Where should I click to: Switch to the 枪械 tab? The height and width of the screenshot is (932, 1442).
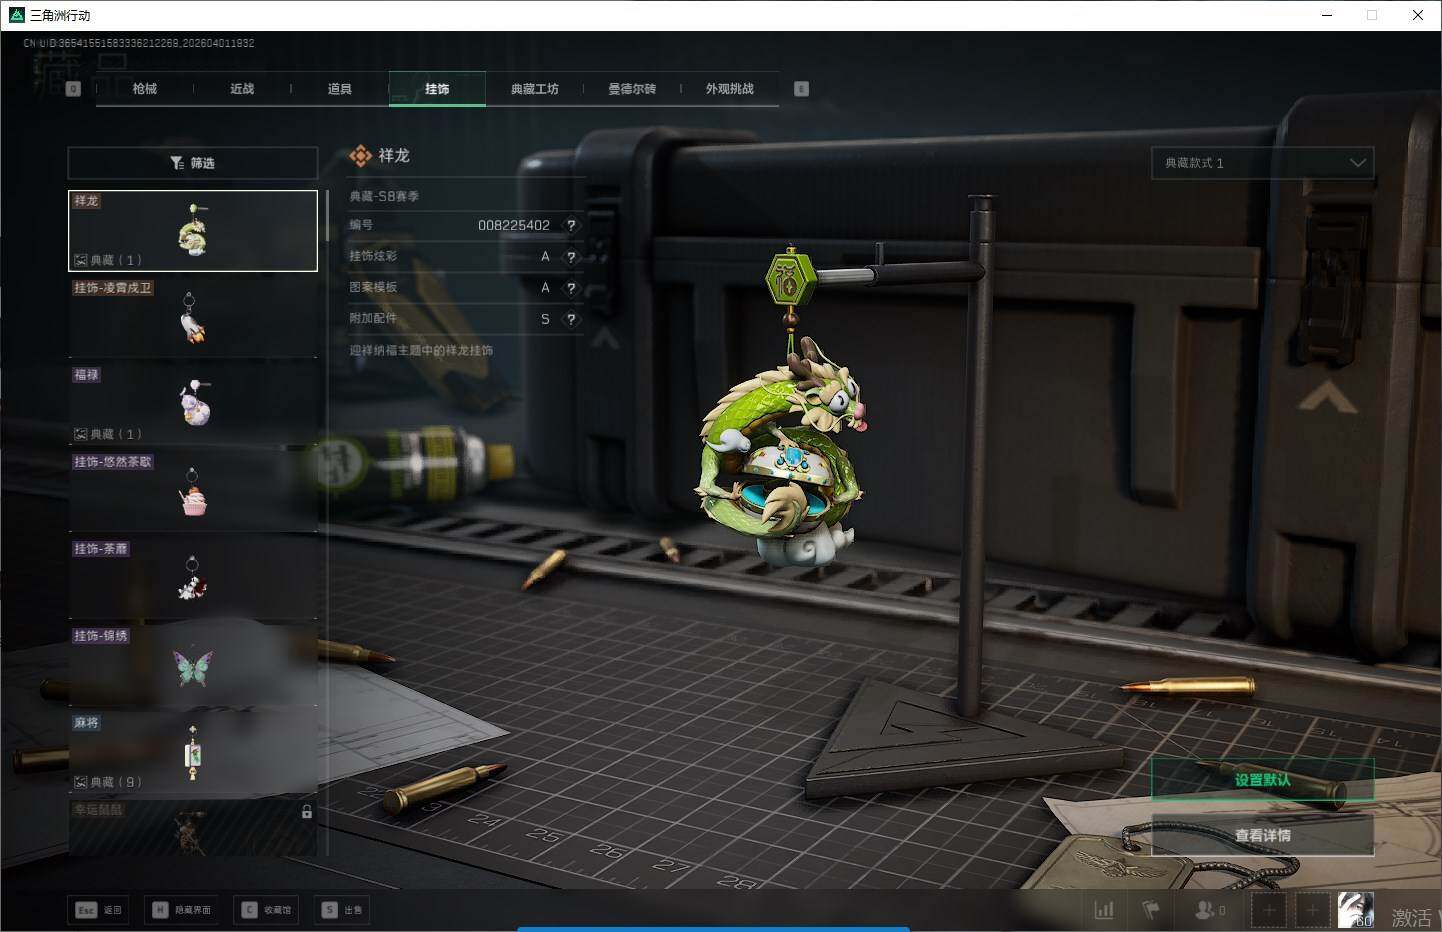point(145,89)
